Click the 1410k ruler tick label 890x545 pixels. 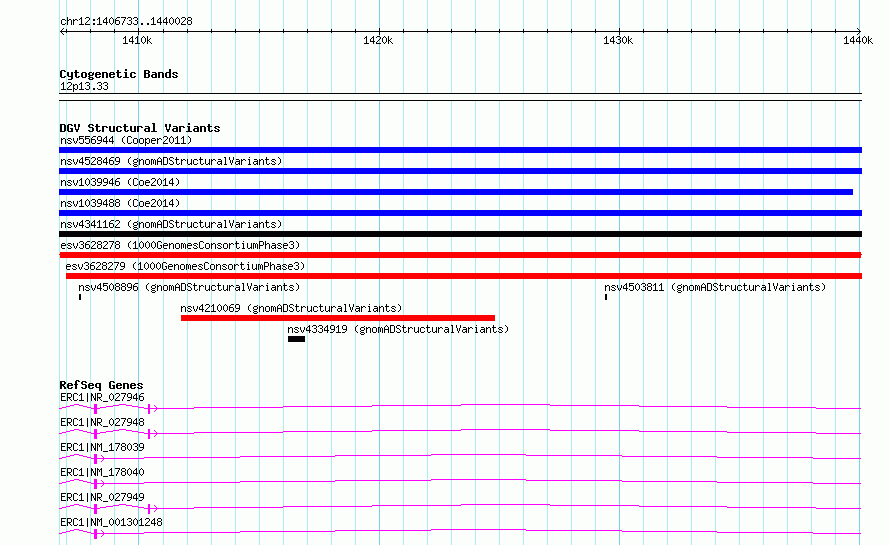point(137,40)
